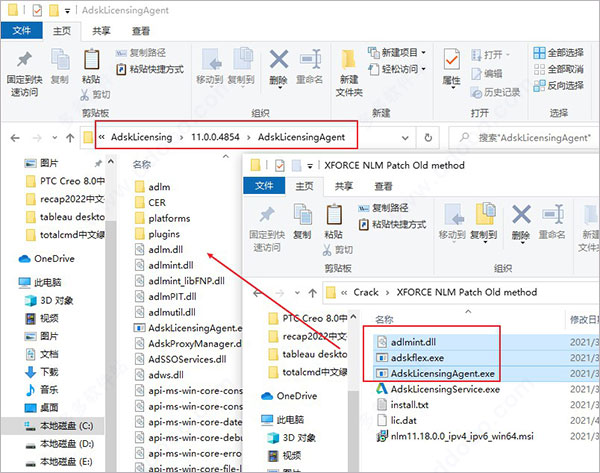Open recent locations dropdown in AdskLicensingAgent window
The width and height of the screenshot is (600, 473).
[x=55, y=138]
